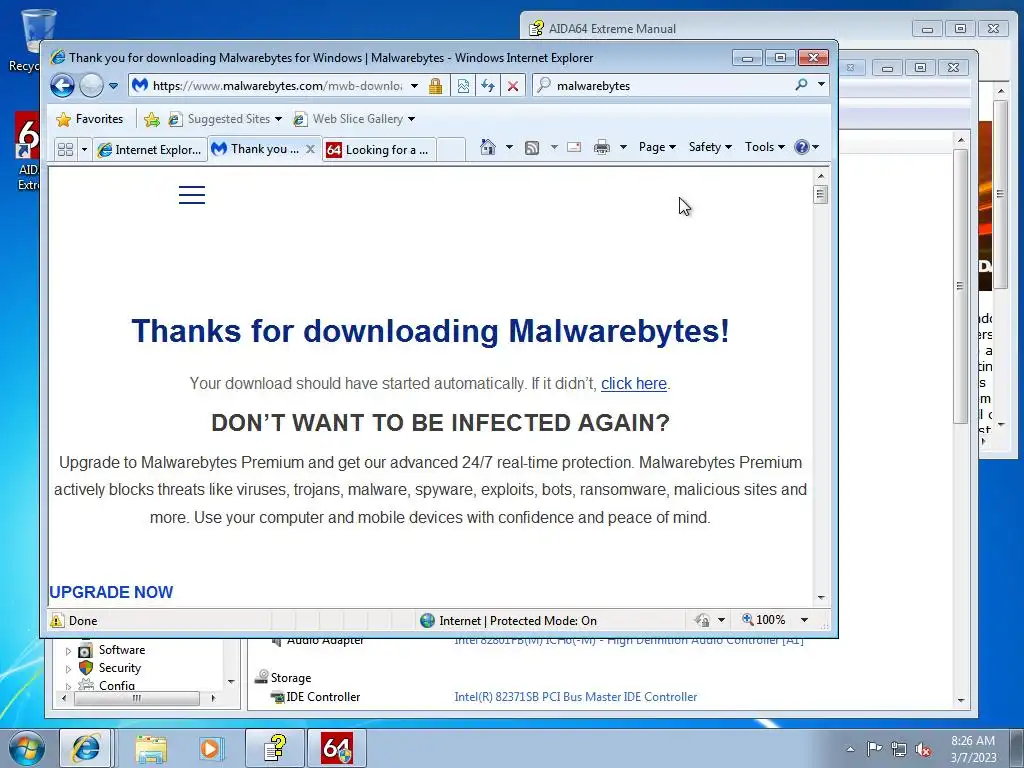Click the IE Forward arrow button
This screenshot has width=1024, height=768.
[x=91, y=86]
